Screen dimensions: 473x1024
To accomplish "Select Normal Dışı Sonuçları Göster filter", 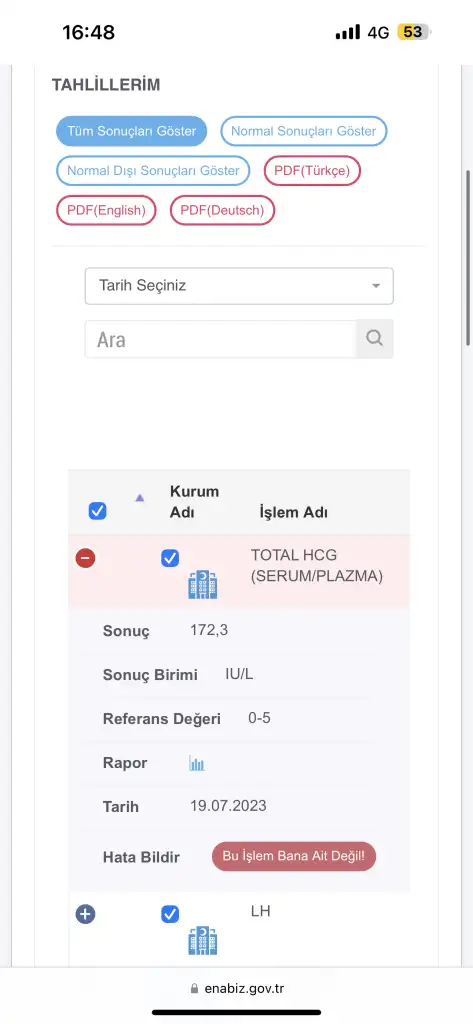I will 153,171.
